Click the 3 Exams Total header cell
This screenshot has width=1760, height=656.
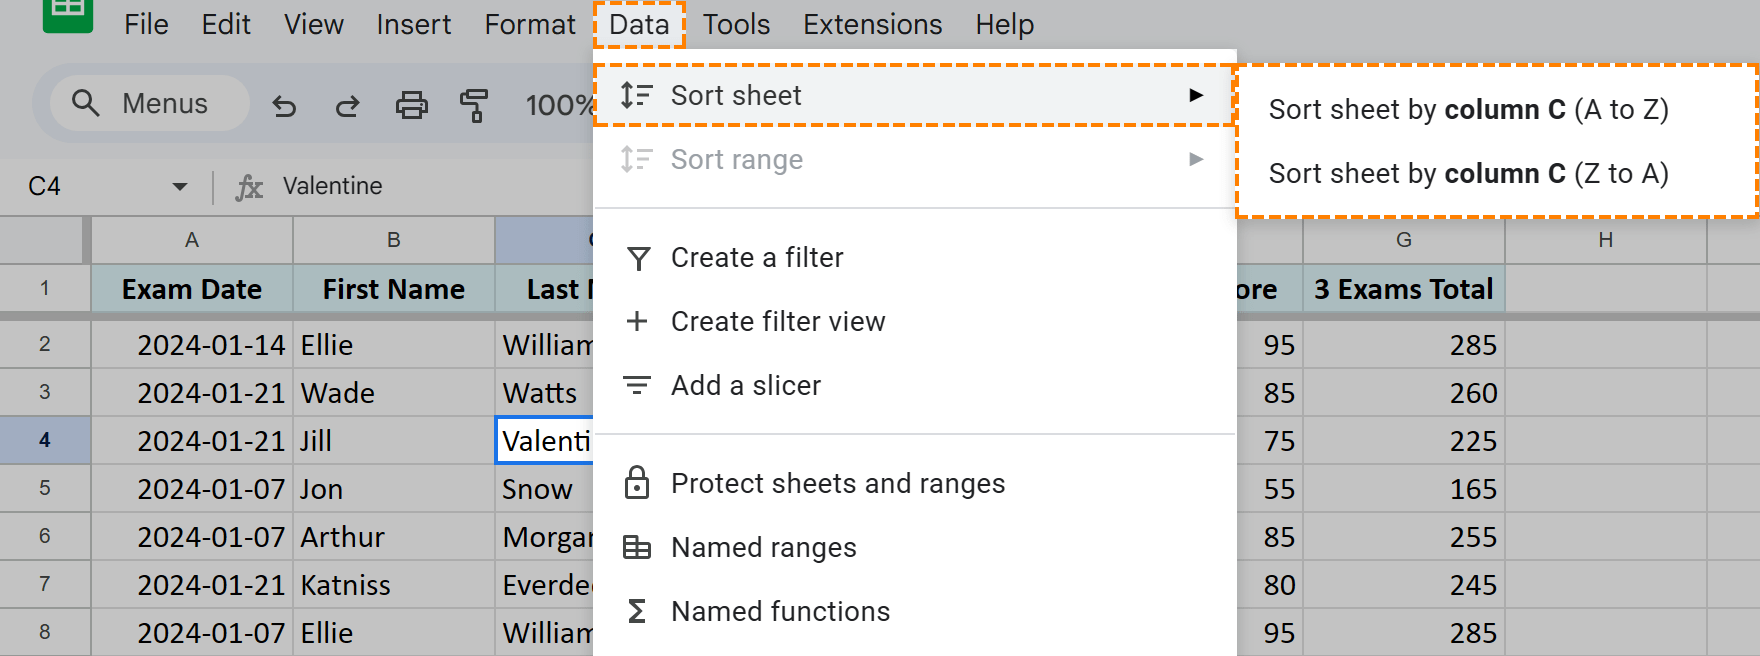point(1404,289)
